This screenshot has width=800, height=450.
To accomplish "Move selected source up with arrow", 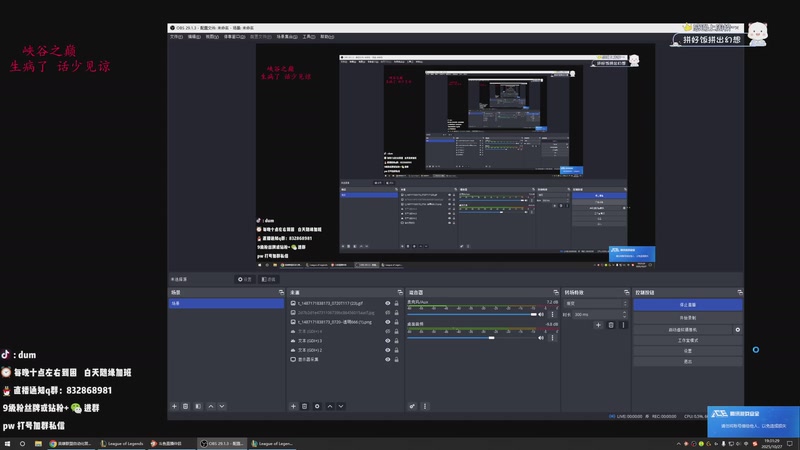I will 330,406.
